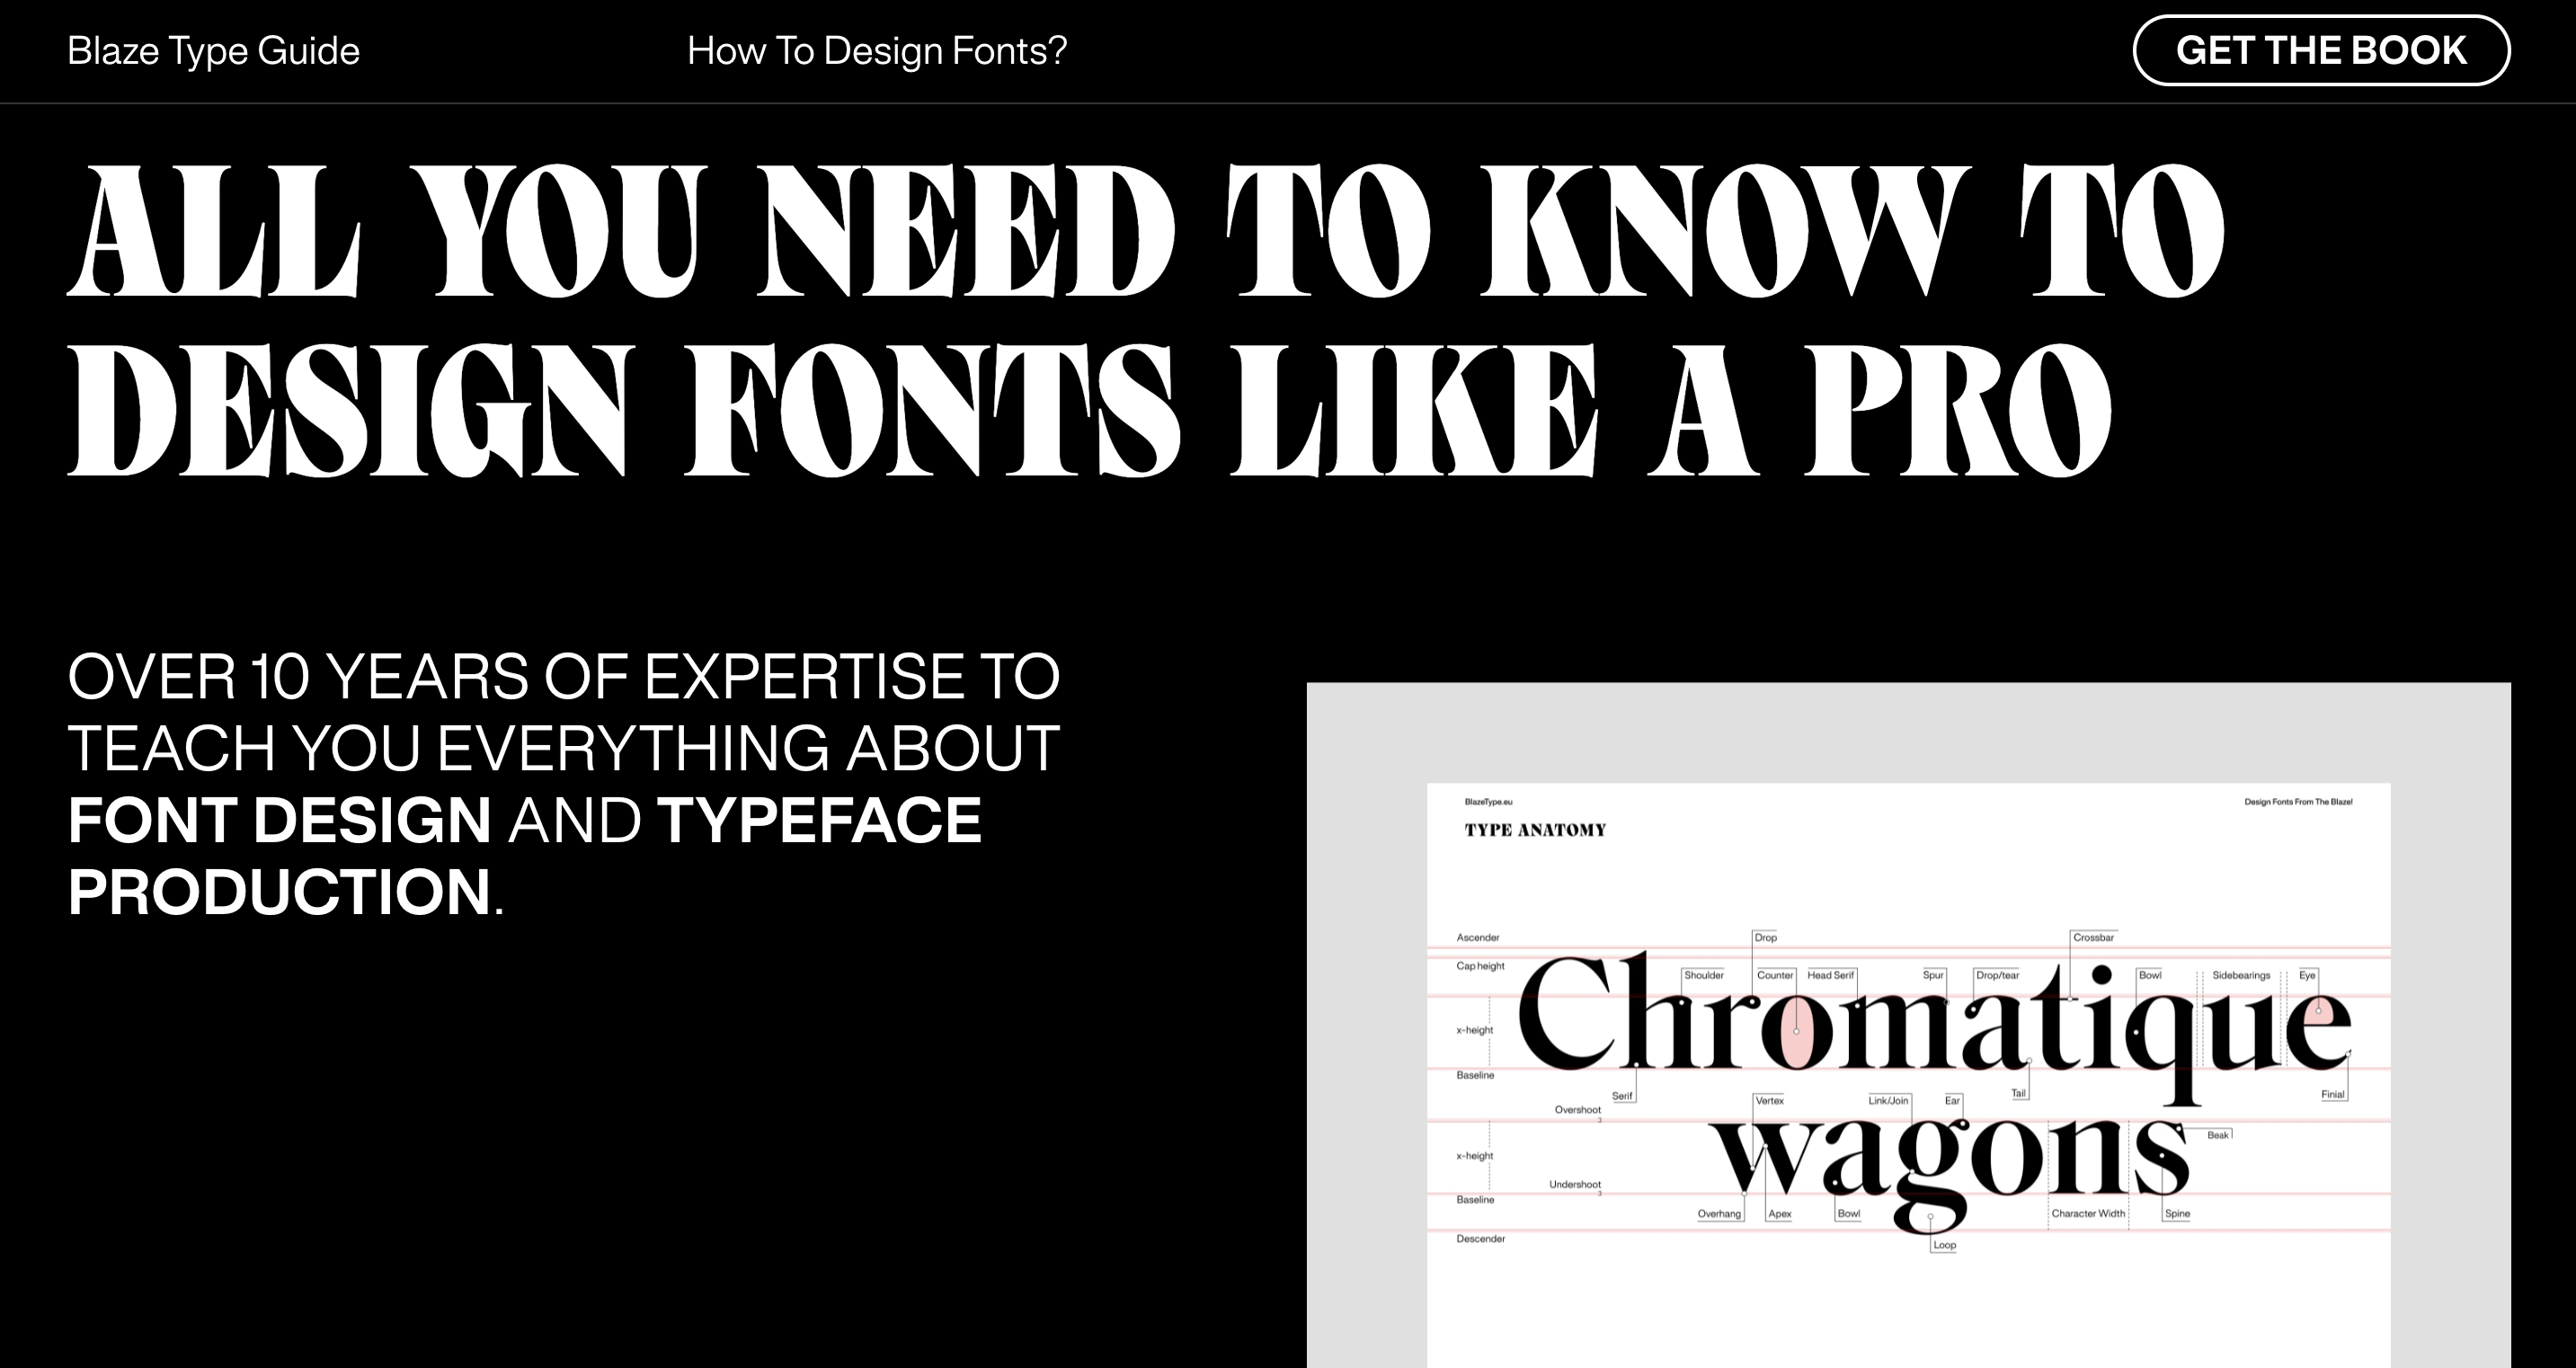Click the Sidebearings label between dashed lines
The width and height of the screenshot is (2576, 1368).
[2240, 975]
